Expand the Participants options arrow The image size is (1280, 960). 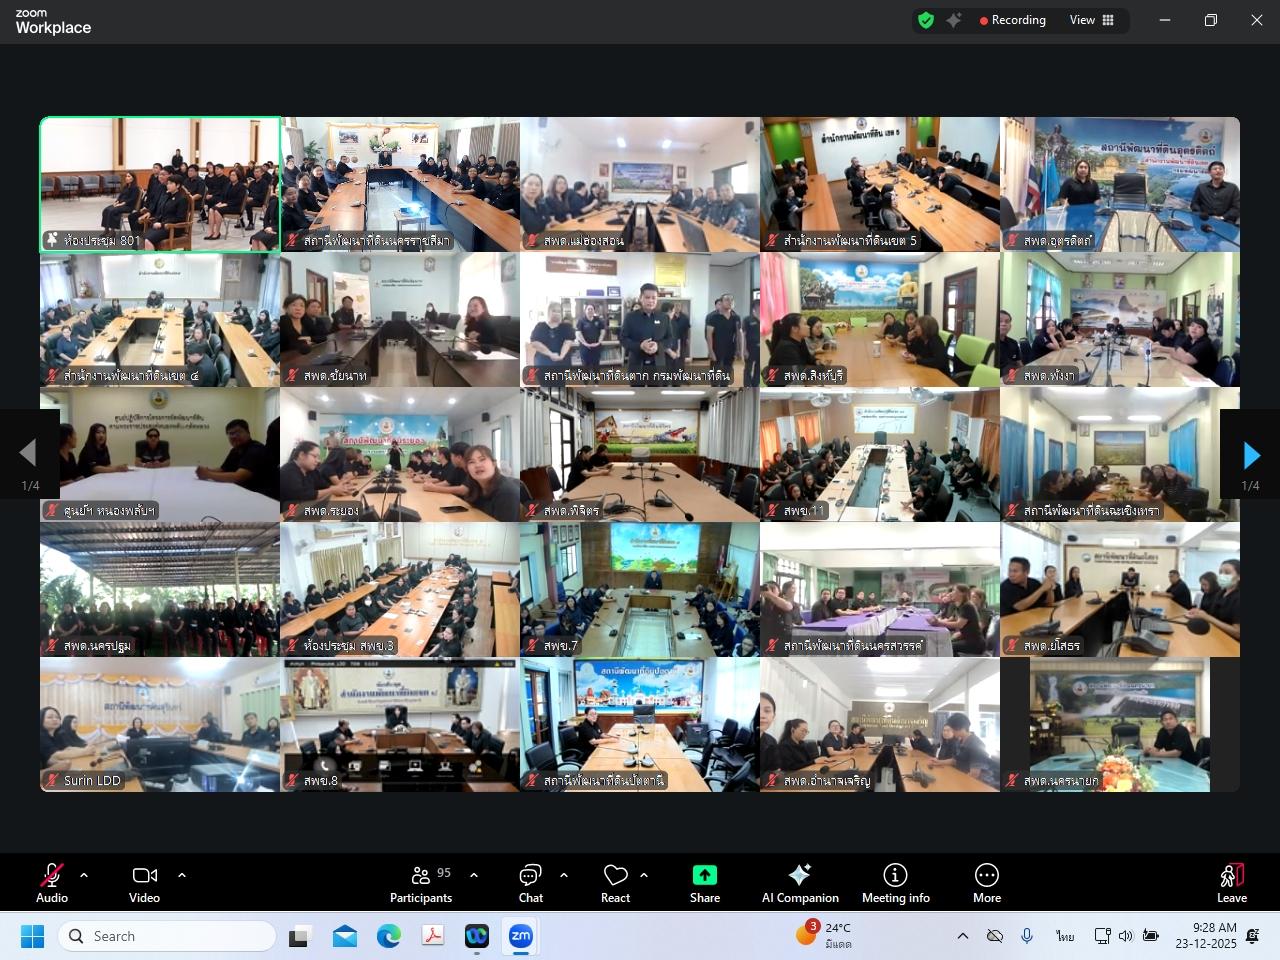[x=474, y=875]
